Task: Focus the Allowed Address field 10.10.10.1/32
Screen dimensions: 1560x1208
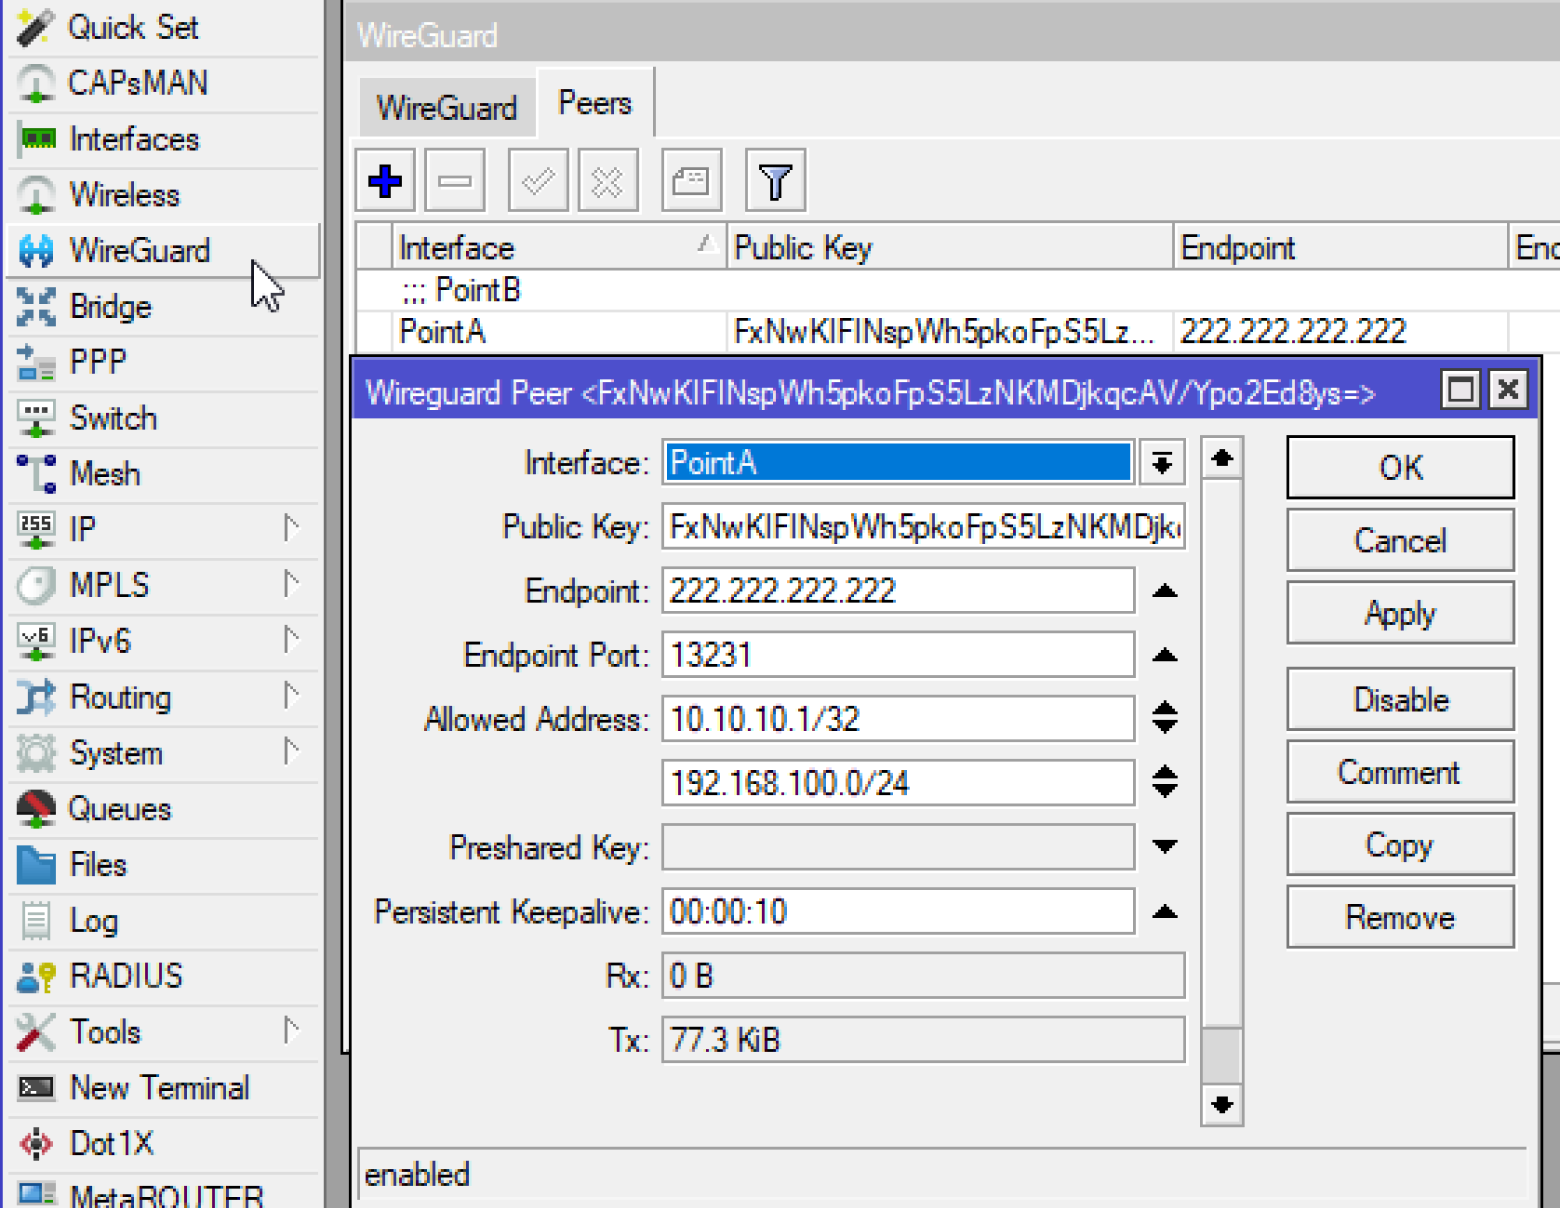Action: [x=898, y=719]
